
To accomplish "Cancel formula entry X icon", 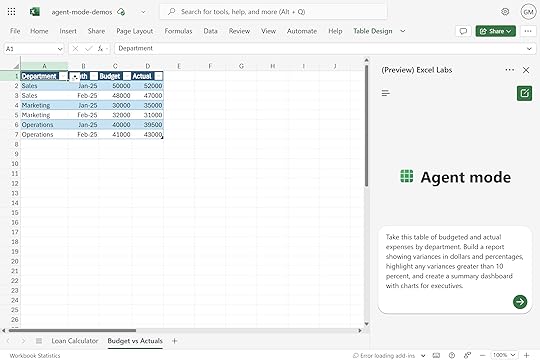I will (75, 49).
